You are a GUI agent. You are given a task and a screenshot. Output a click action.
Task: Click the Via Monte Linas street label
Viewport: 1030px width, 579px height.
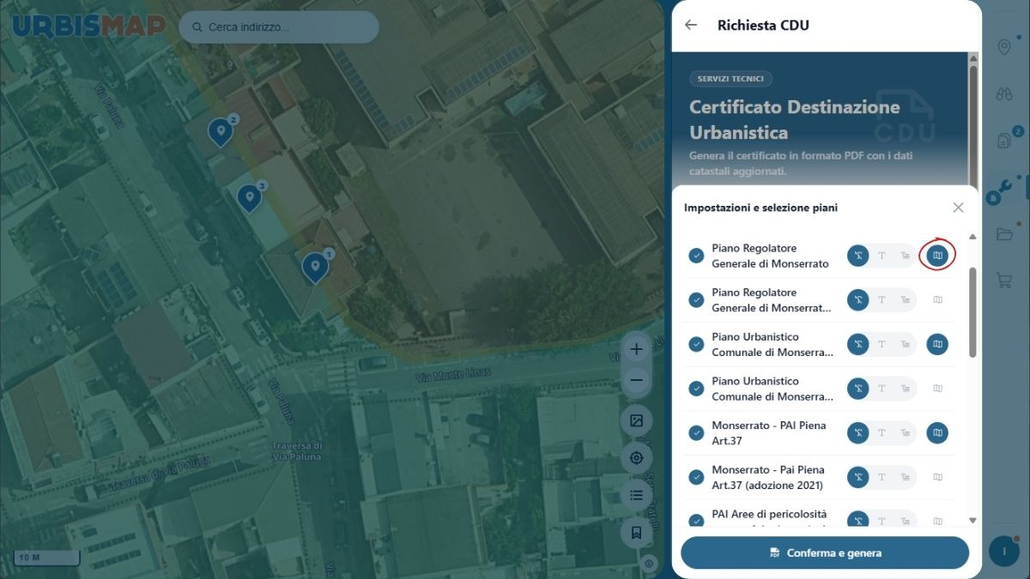point(453,375)
